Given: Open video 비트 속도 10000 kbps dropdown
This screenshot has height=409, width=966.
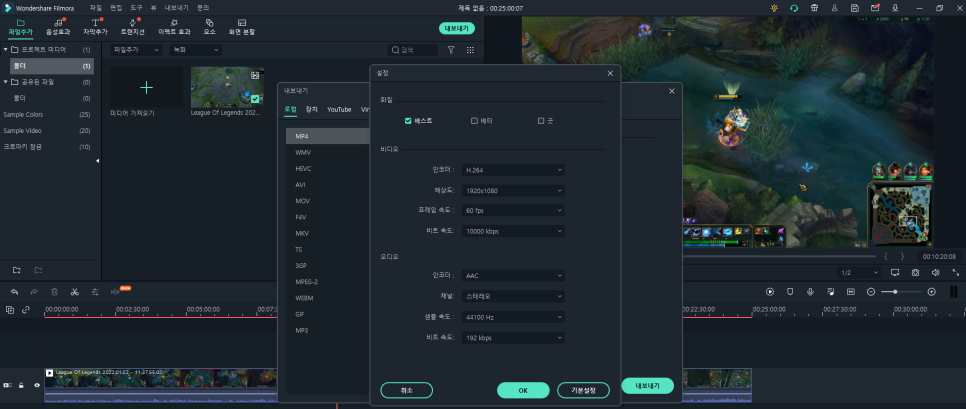Looking at the screenshot, I should pos(513,231).
